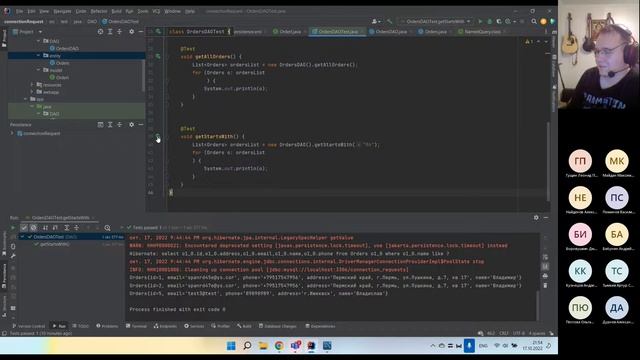Open the Refactor menu
Viewport: 640px width, 360px height.
pos(99,11)
